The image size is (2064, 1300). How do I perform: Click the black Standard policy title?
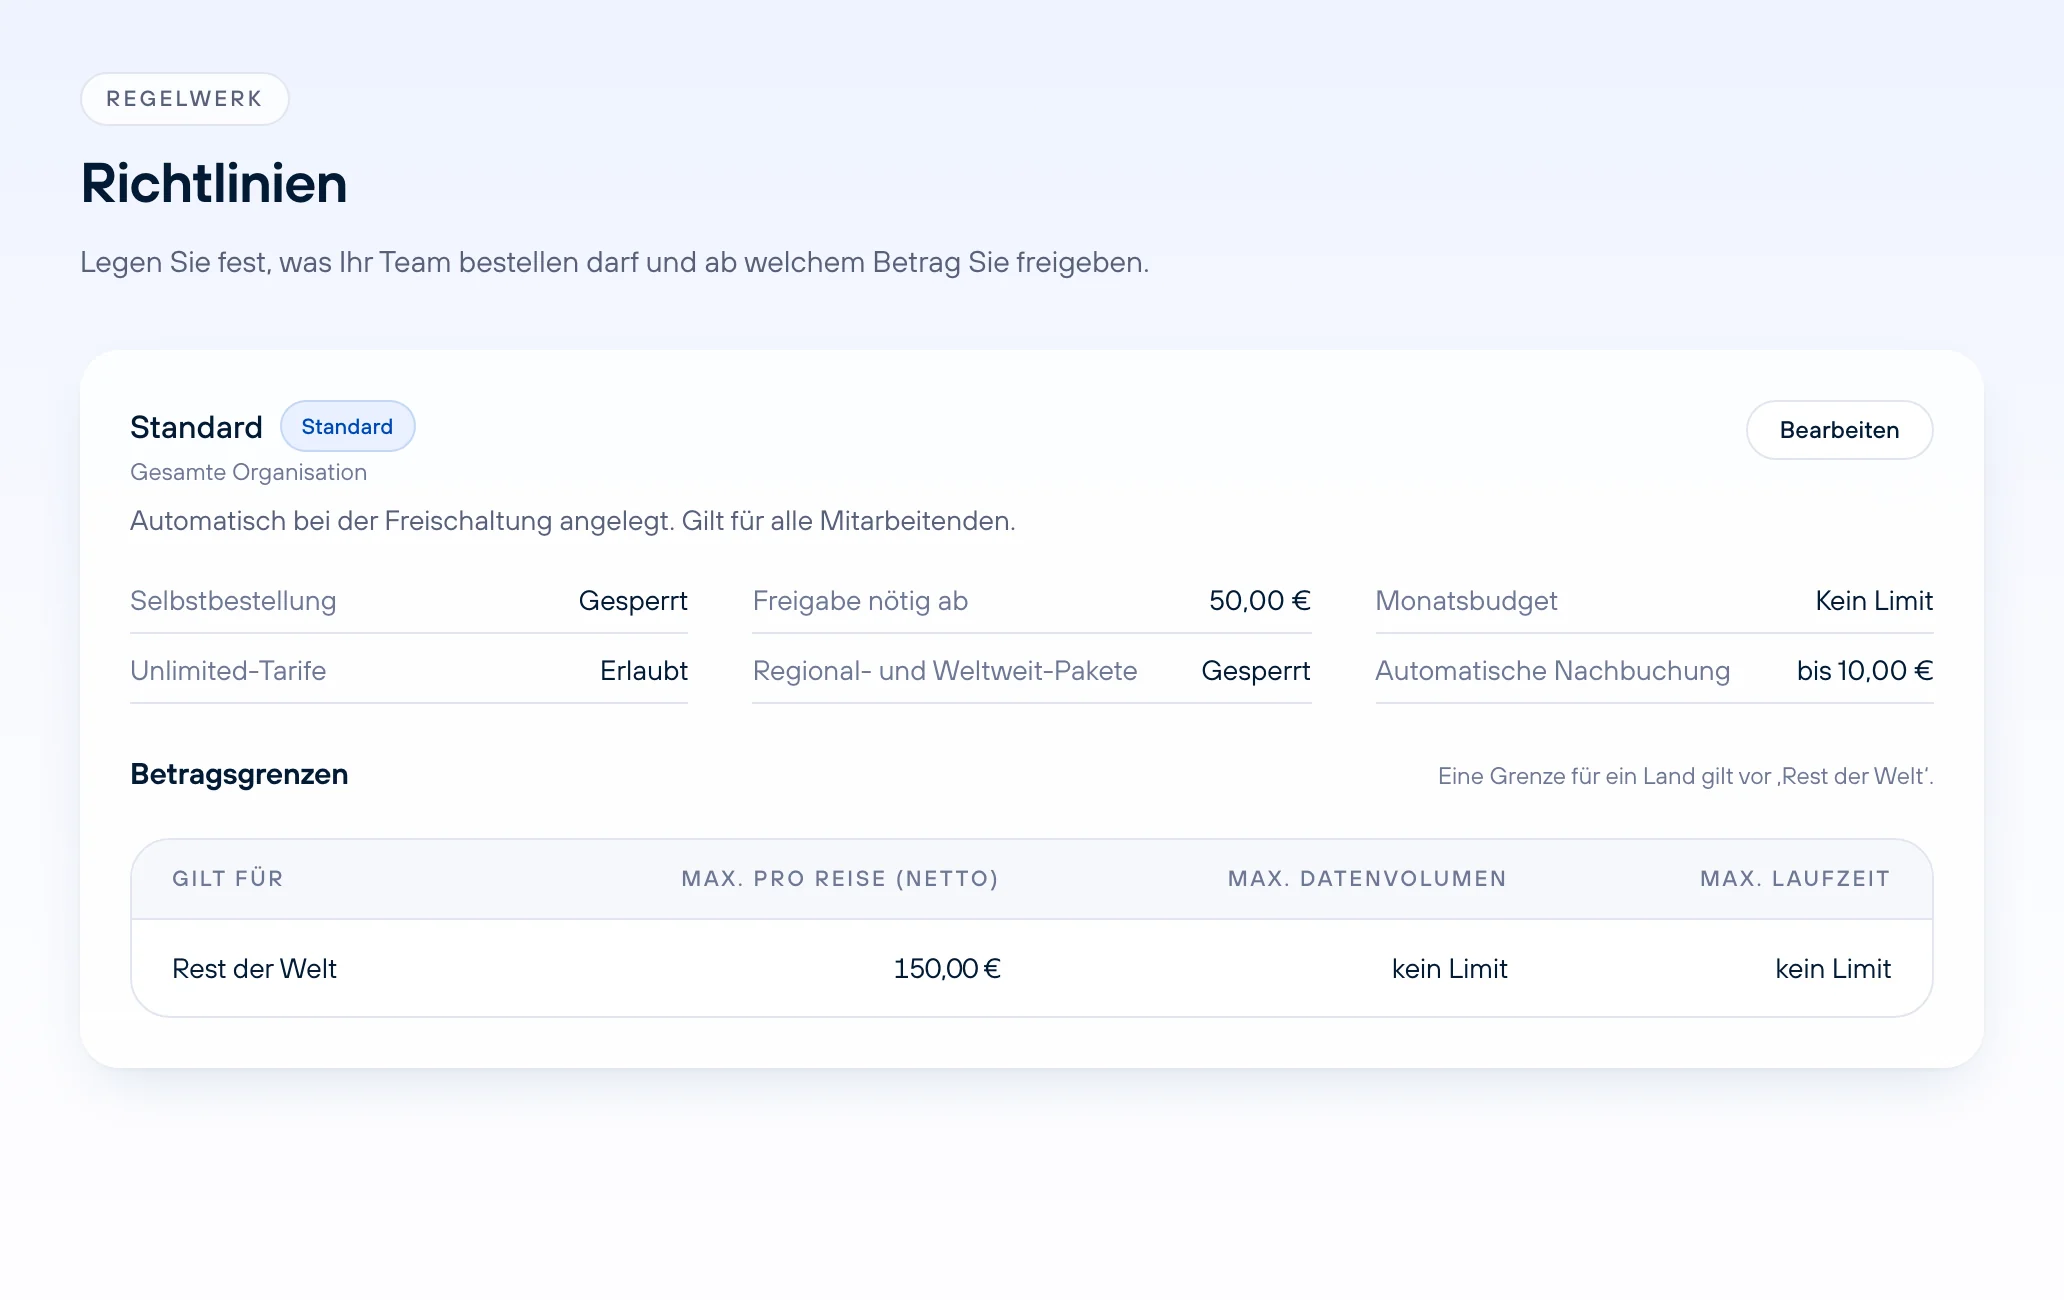pos(196,427)
